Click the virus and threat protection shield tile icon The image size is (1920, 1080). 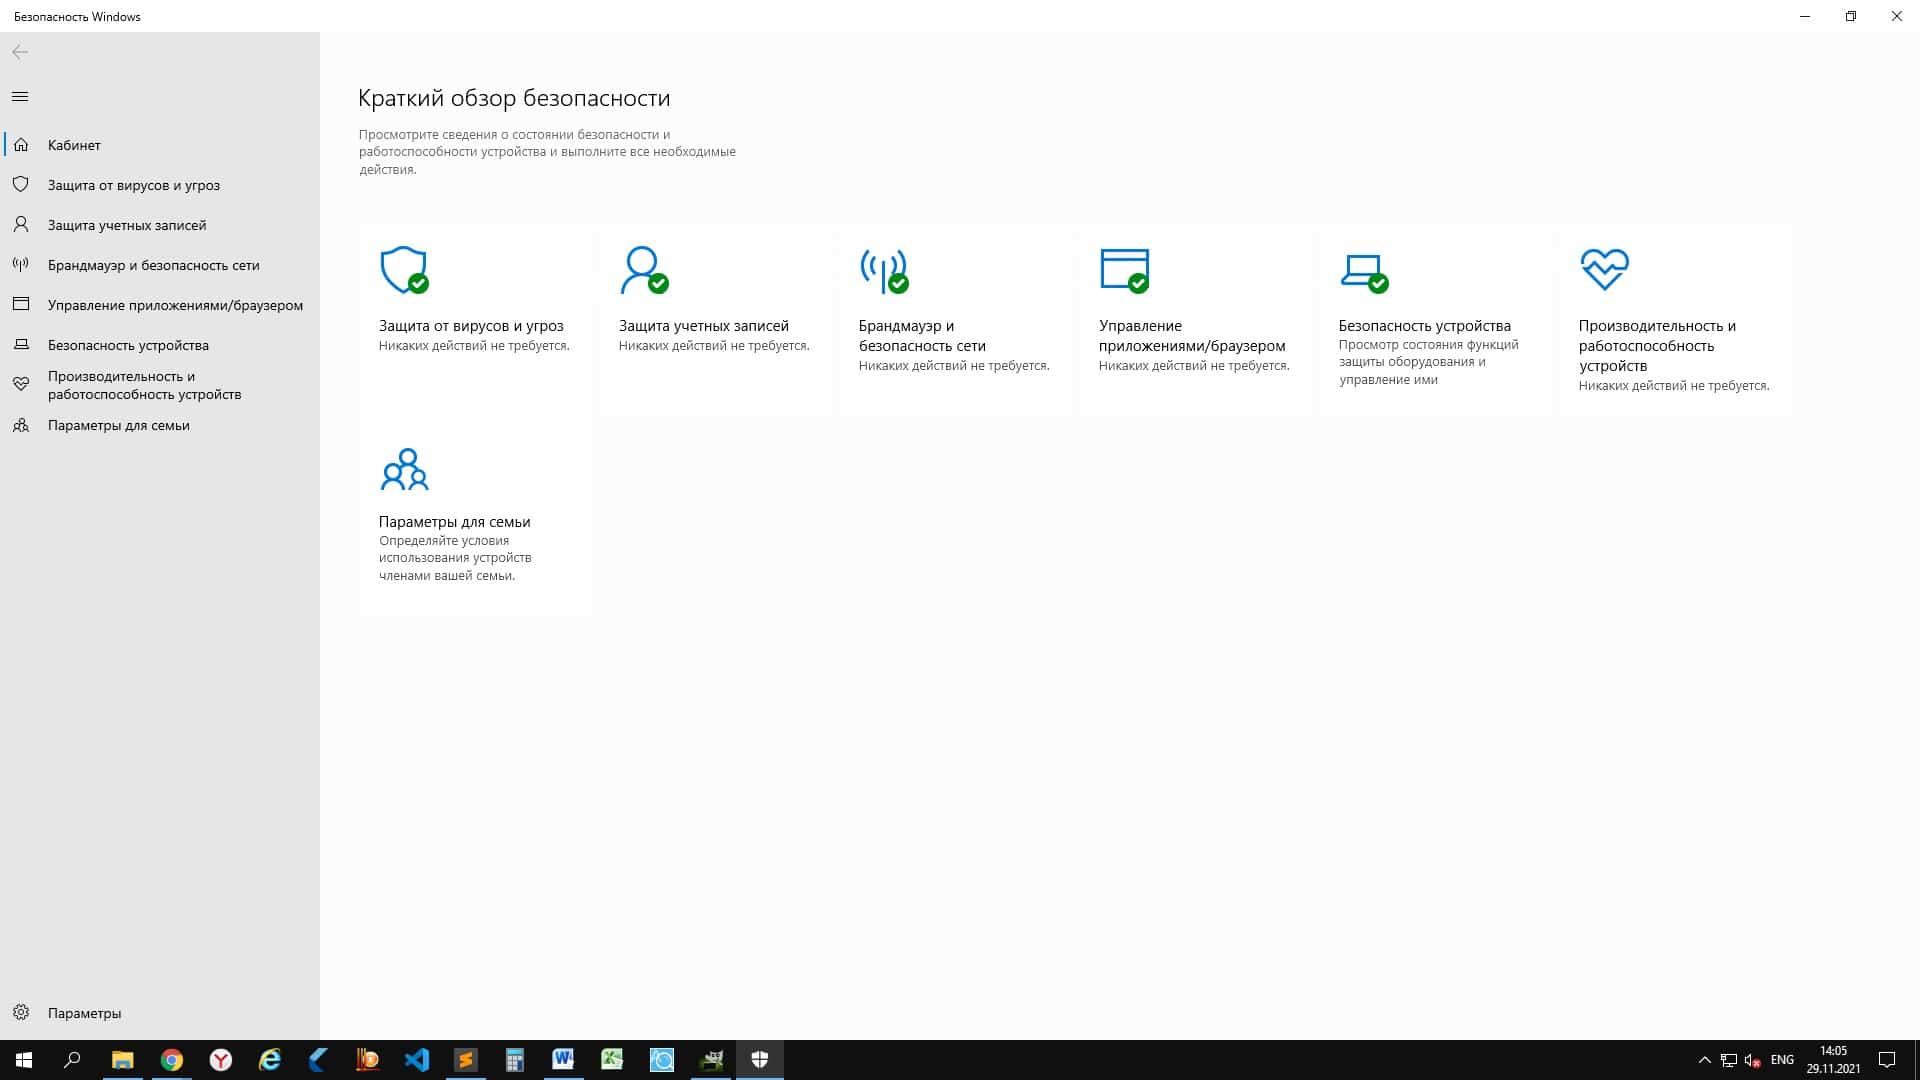pyautogui.click(x=404, y=270)
